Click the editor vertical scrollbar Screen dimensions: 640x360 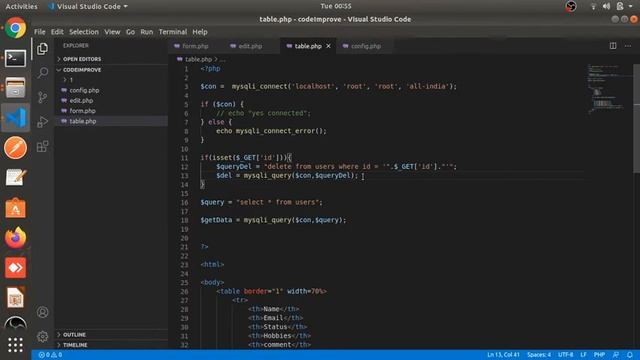pyautogui.click(x=636, y=118)
